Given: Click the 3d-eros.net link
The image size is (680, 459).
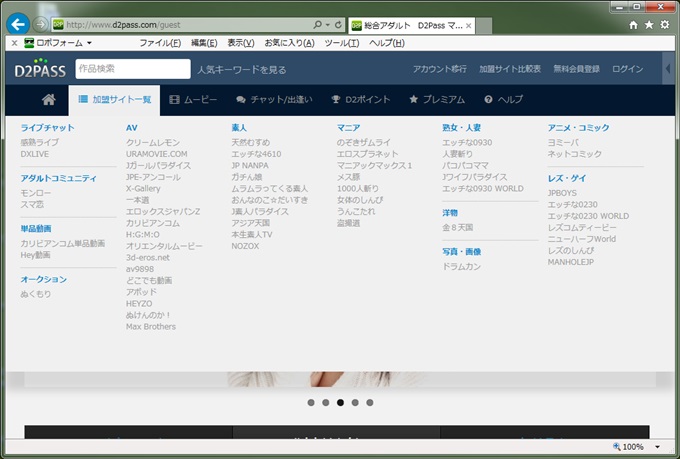Looking at the screenshot, I should pos(147,258).
